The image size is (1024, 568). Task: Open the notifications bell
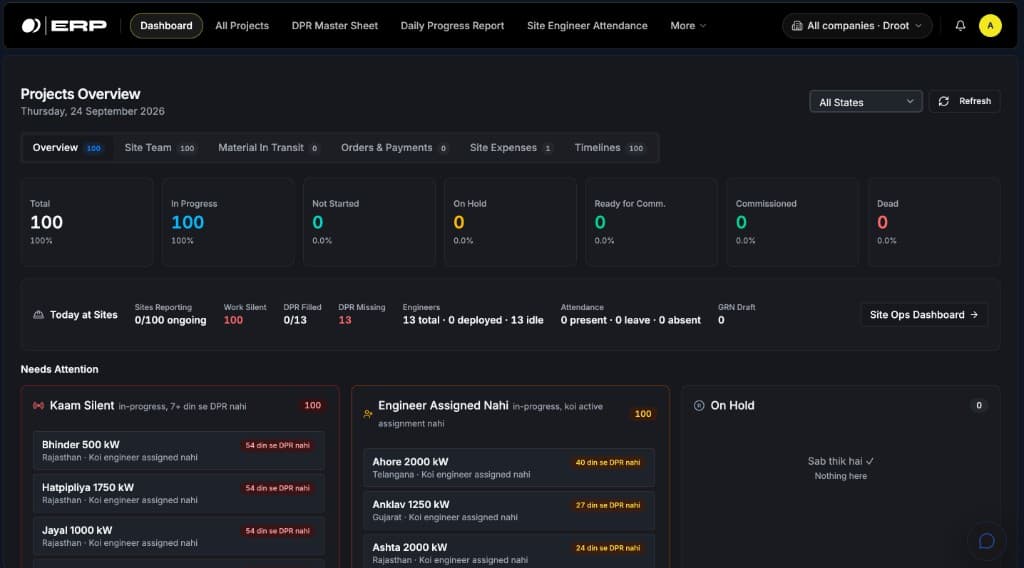pos(960,25)
